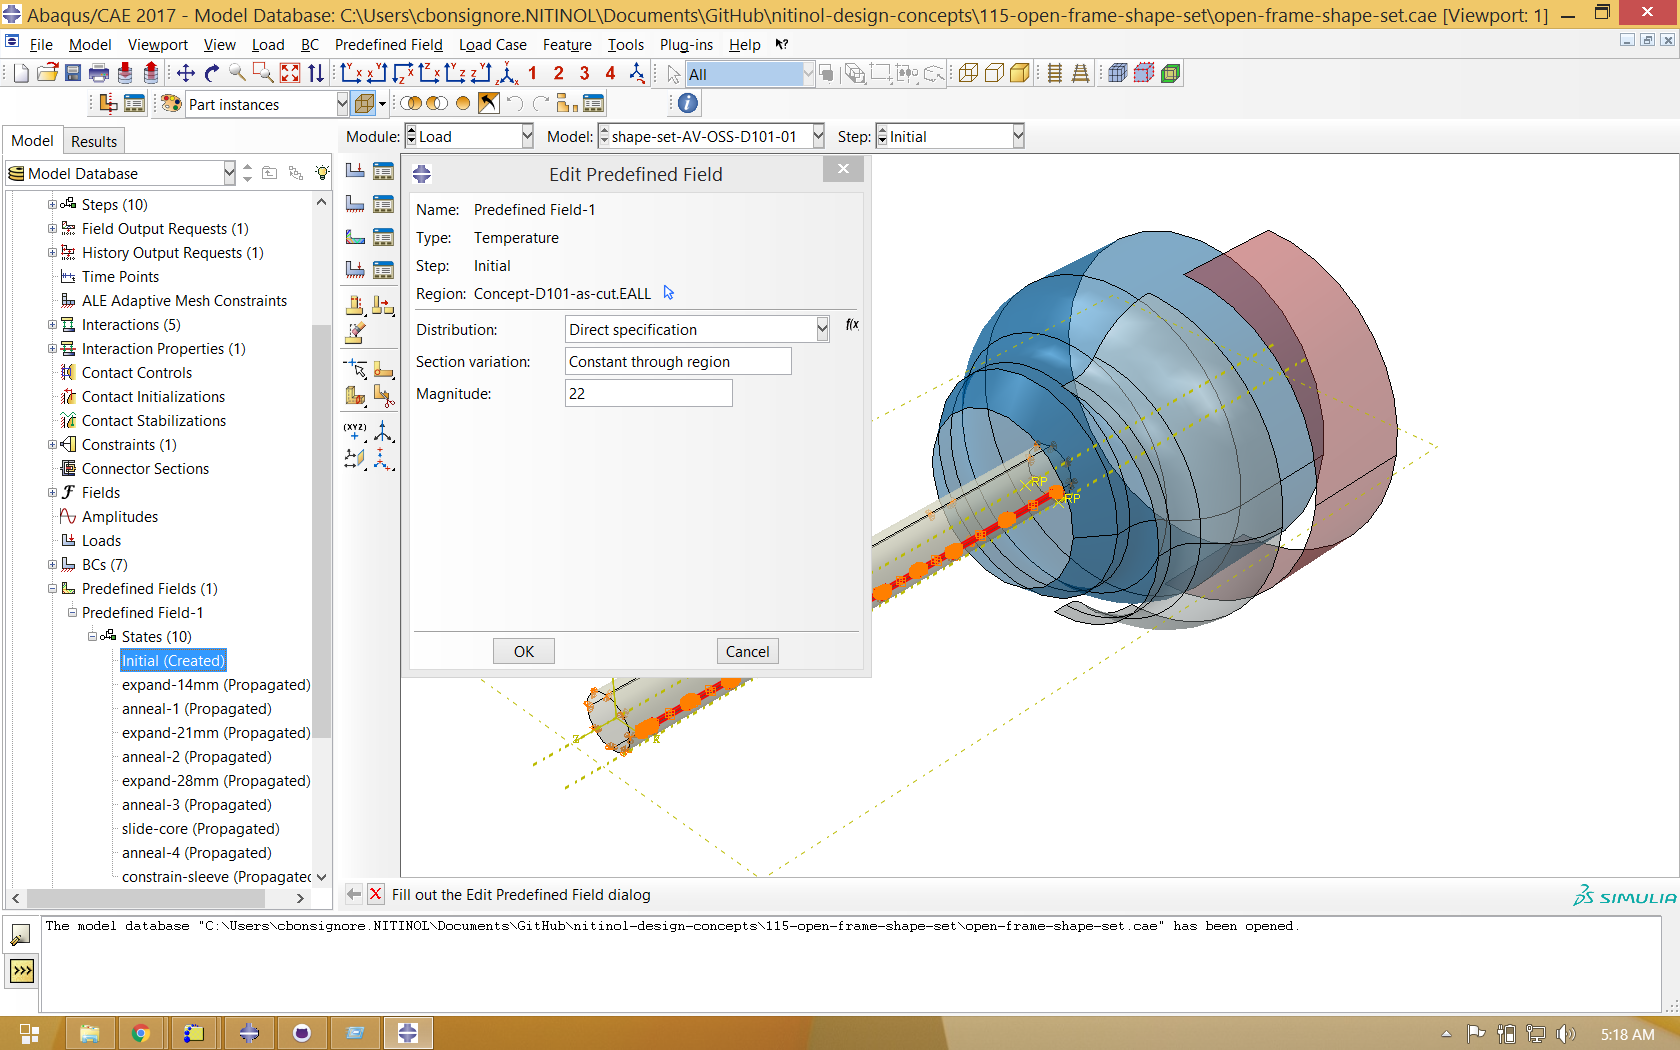The image size is (1680, 1050).
Task: Click the Magnitude input field
Action: click(649, 394)
